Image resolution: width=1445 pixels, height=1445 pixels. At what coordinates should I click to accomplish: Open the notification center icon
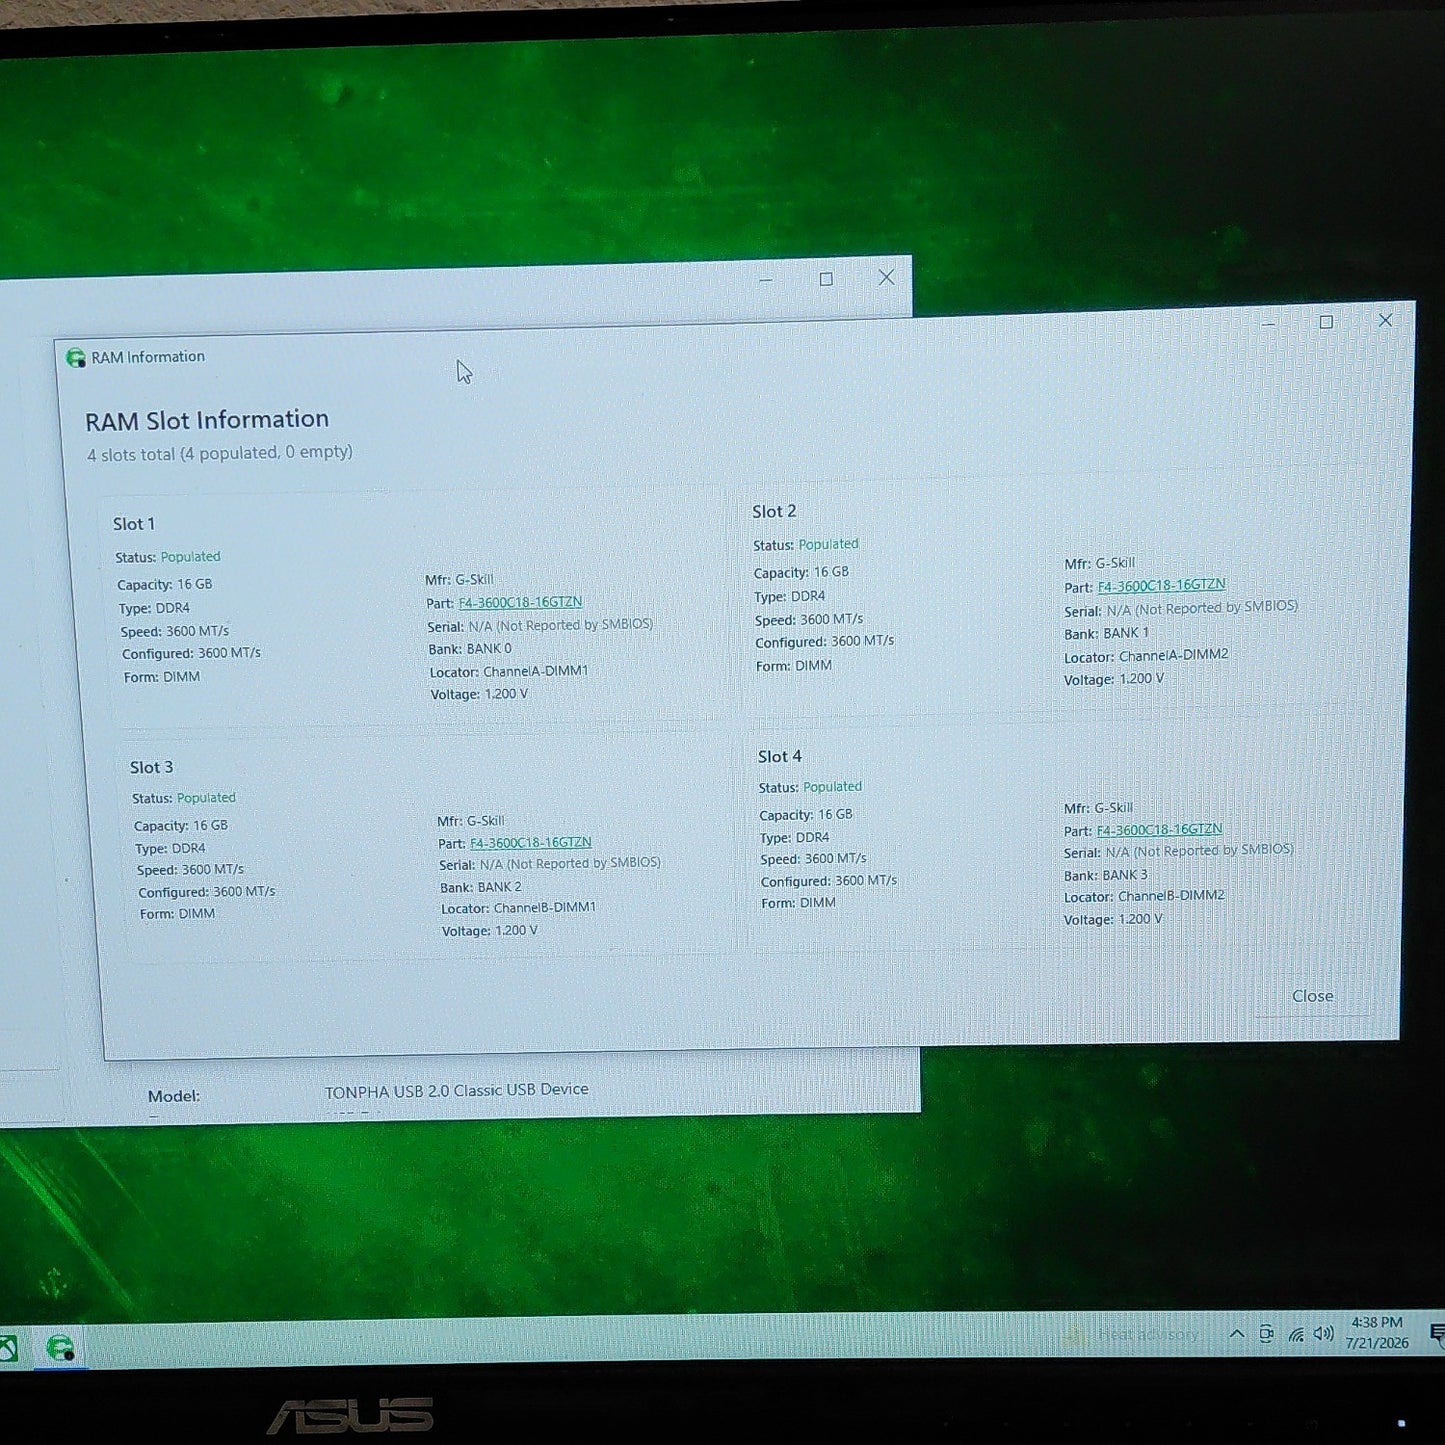tap(1437, 1334)
